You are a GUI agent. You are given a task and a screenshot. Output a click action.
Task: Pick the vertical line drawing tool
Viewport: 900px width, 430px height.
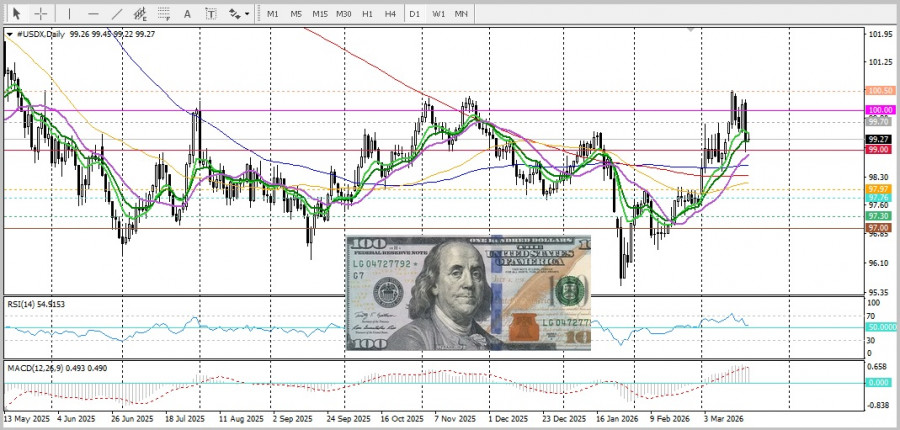(x=69, y=13)
